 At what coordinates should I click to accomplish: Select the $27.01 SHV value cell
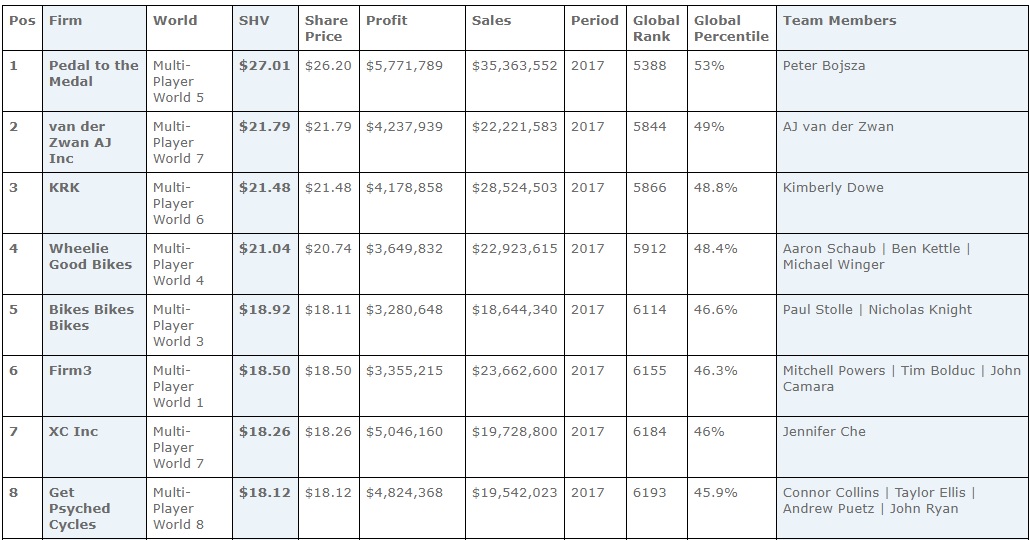click(x=264, y=65)
